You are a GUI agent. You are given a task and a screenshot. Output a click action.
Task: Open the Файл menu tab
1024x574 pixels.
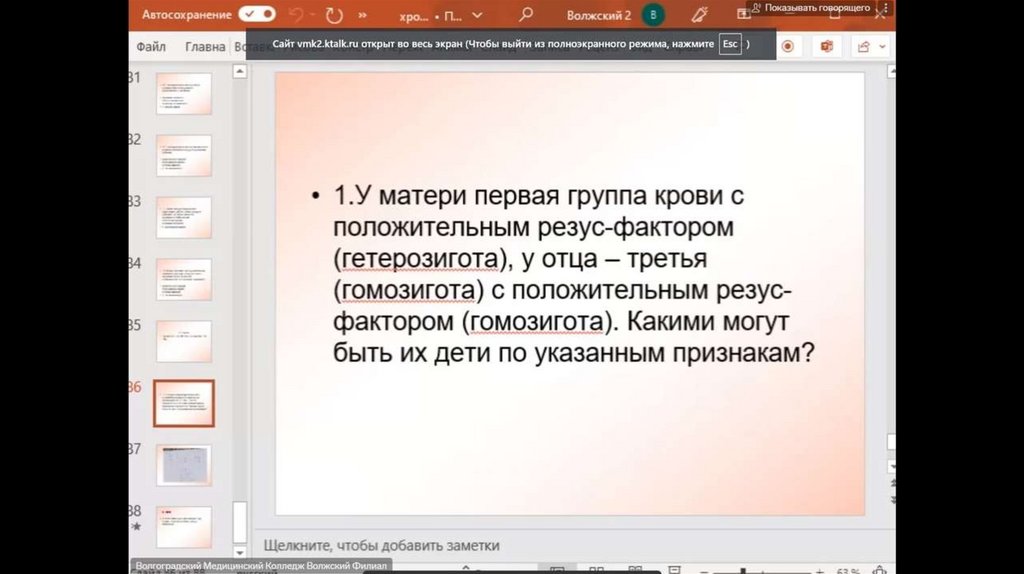151,46
